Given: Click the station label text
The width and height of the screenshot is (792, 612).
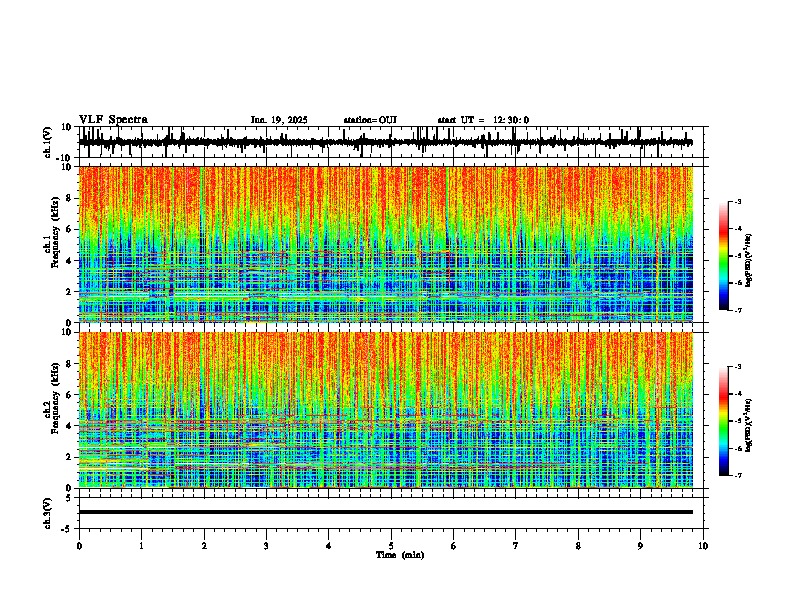Looking at the screenshot, I should pos(370,120).
